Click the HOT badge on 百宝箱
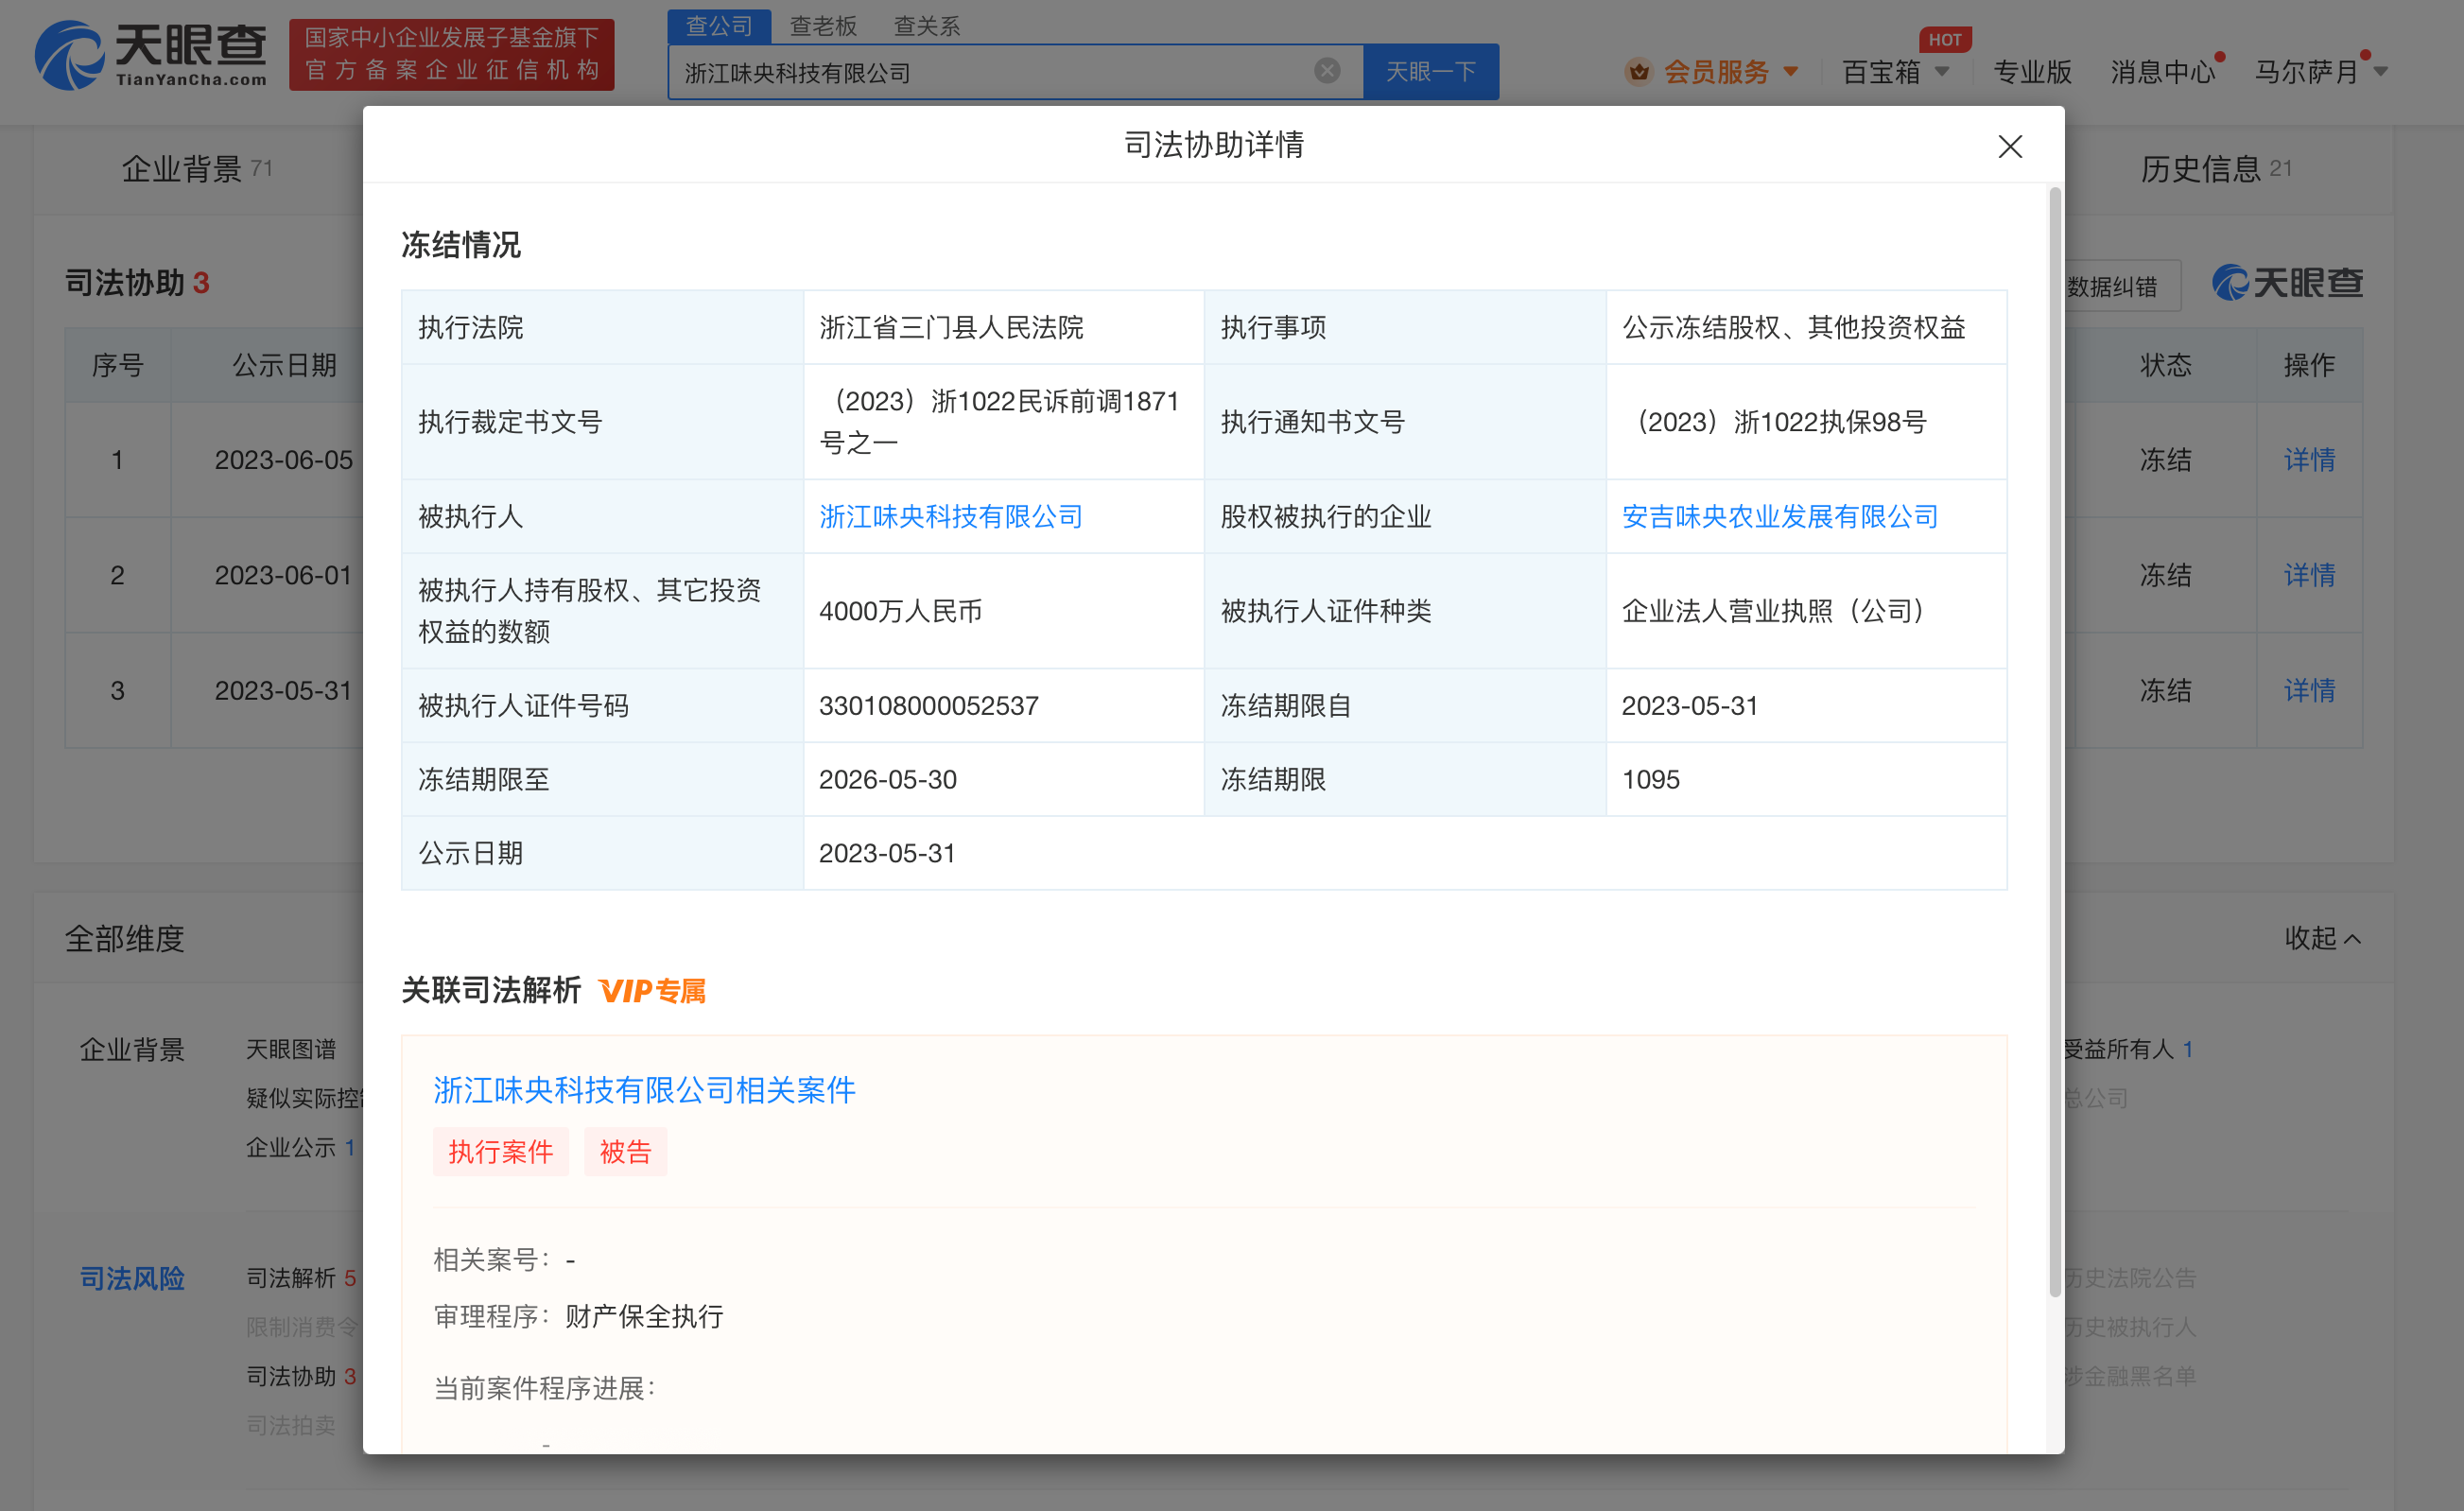2464x1511 pixels. (1944, 40)
